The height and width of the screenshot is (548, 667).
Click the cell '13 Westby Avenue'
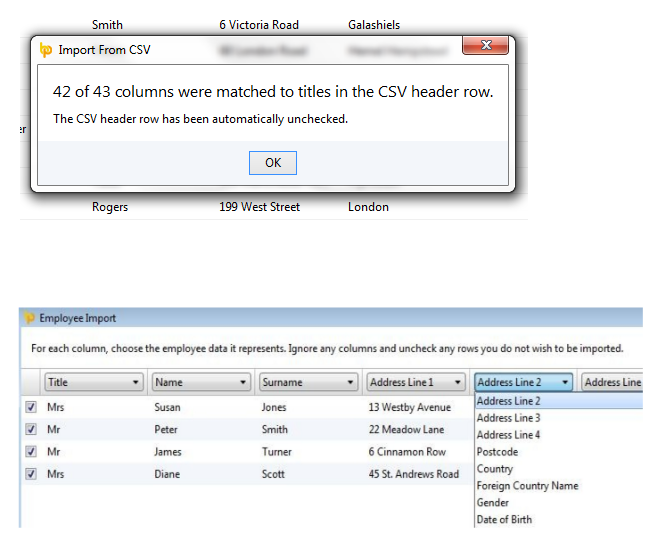click(409, 407)
